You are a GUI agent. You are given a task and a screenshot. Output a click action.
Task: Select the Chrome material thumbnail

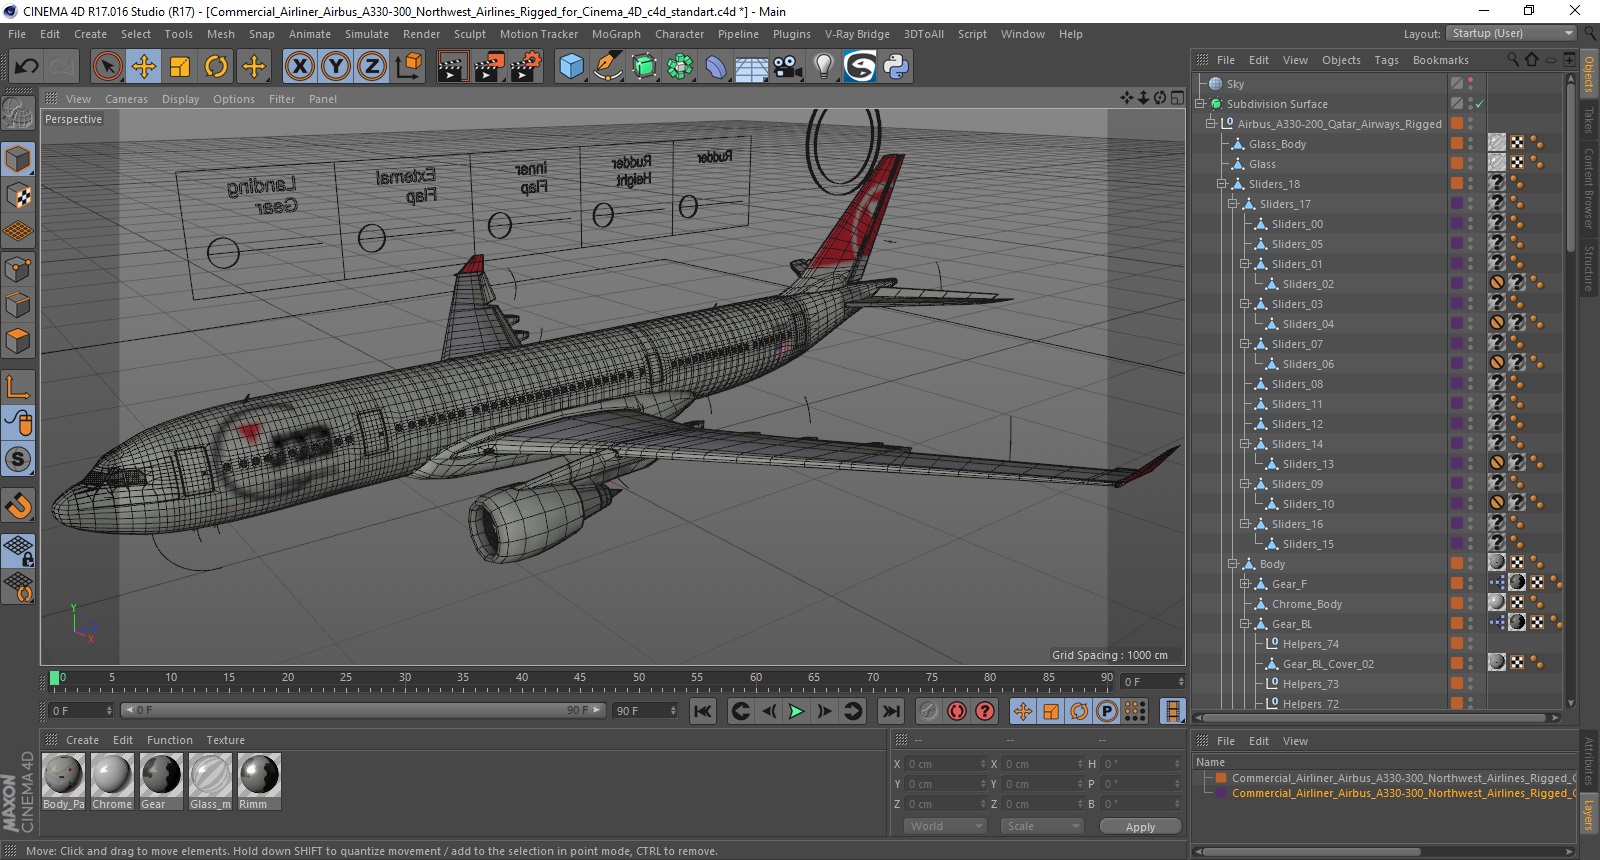tap(111, 781)
